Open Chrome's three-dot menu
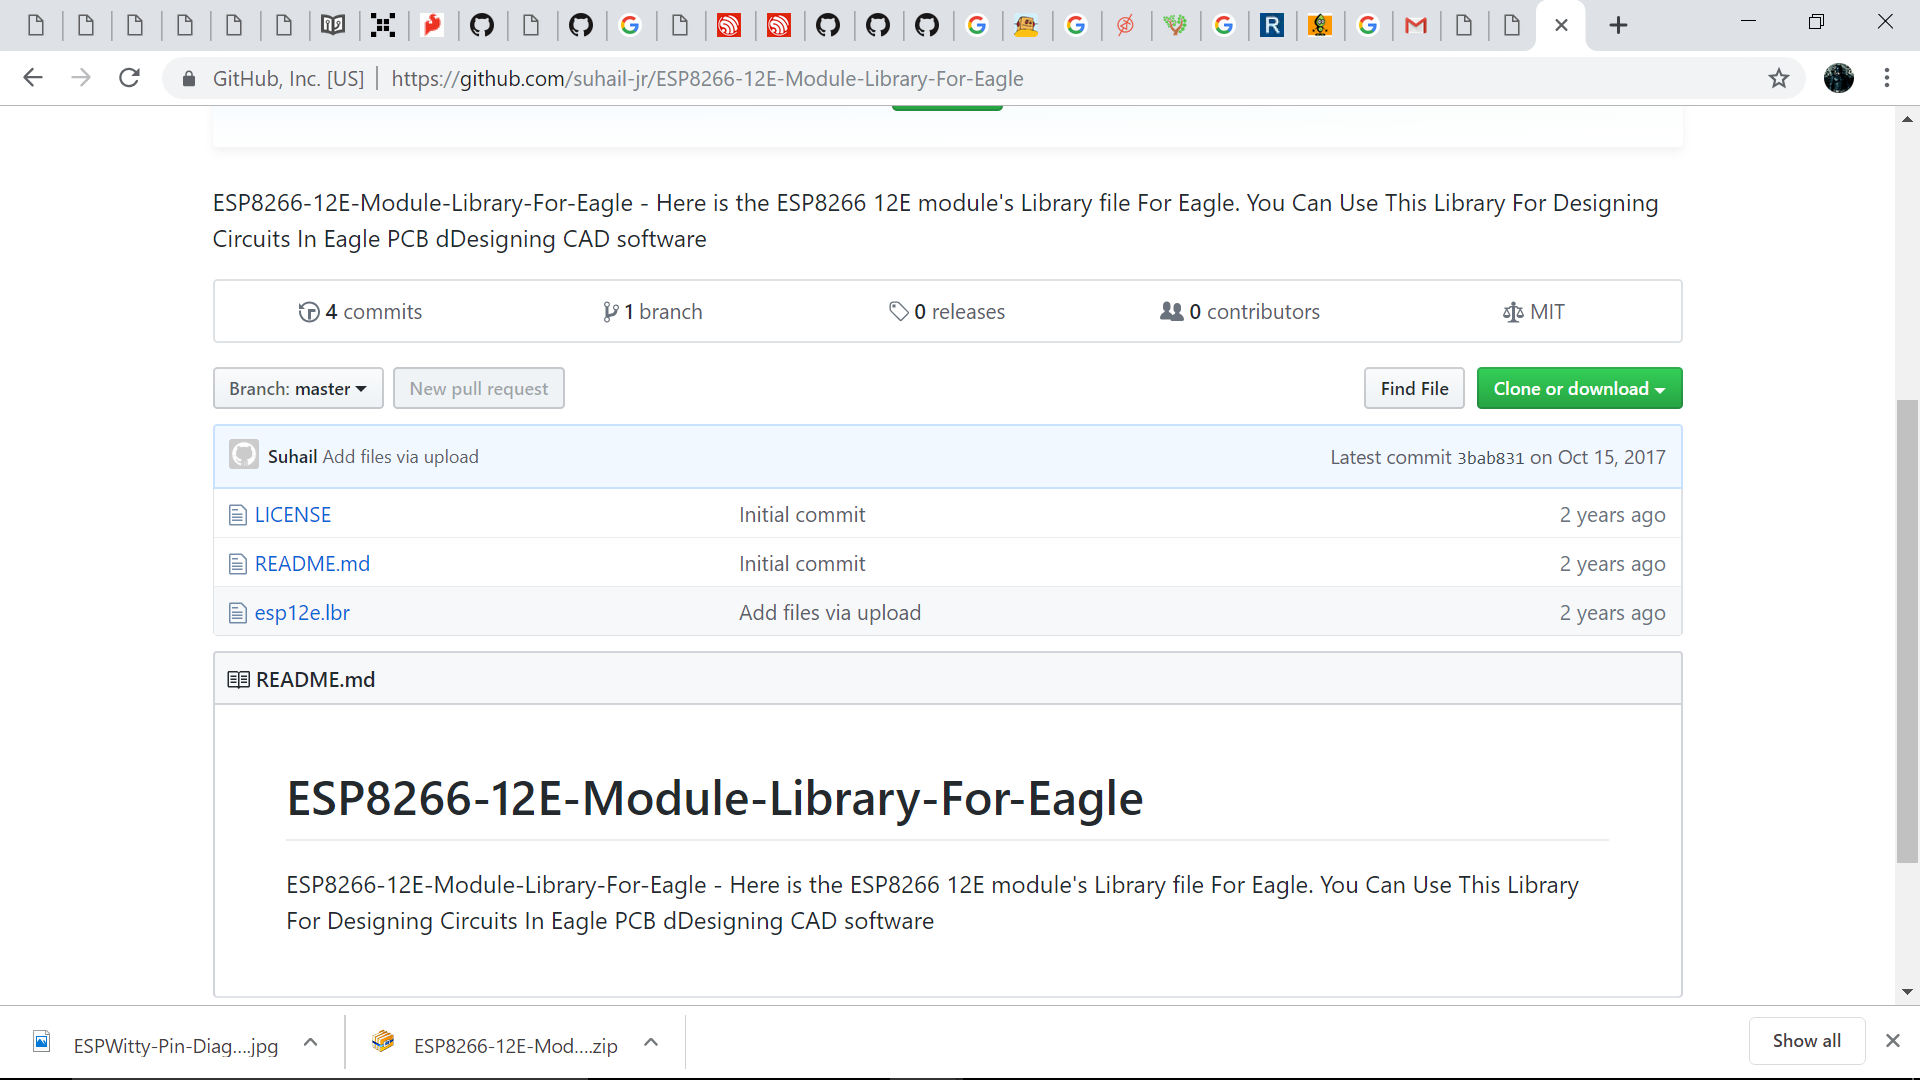Image resolution: width=1920 pixels, height=1080 pixels. pyautogui.click(x=1887, y=78)
